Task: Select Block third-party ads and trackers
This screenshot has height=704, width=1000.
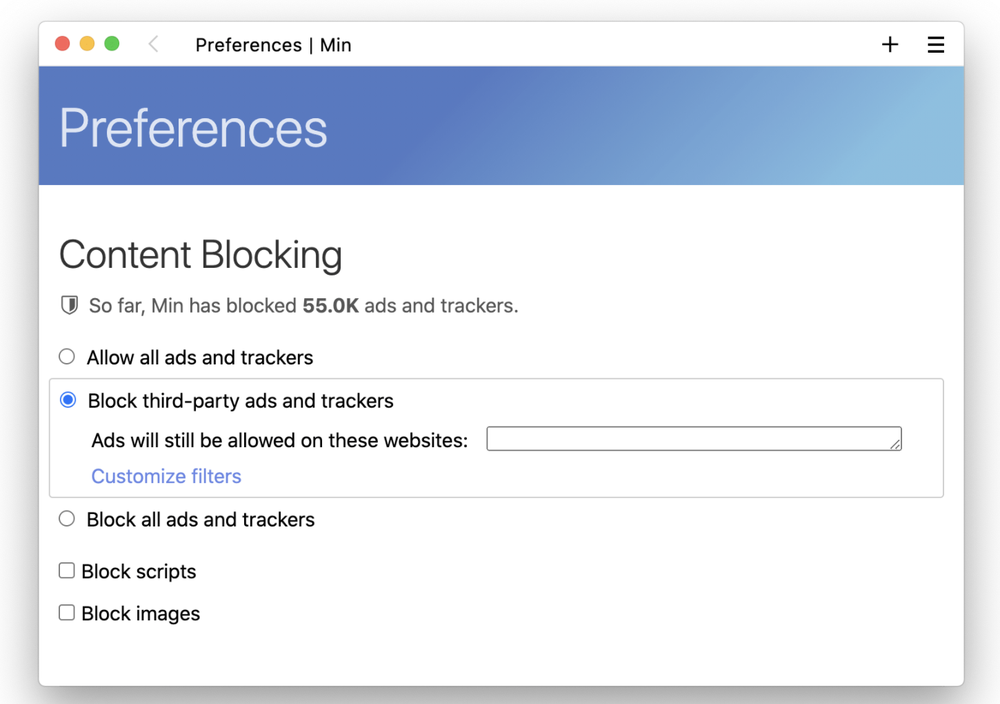Action: pos(68,400)
